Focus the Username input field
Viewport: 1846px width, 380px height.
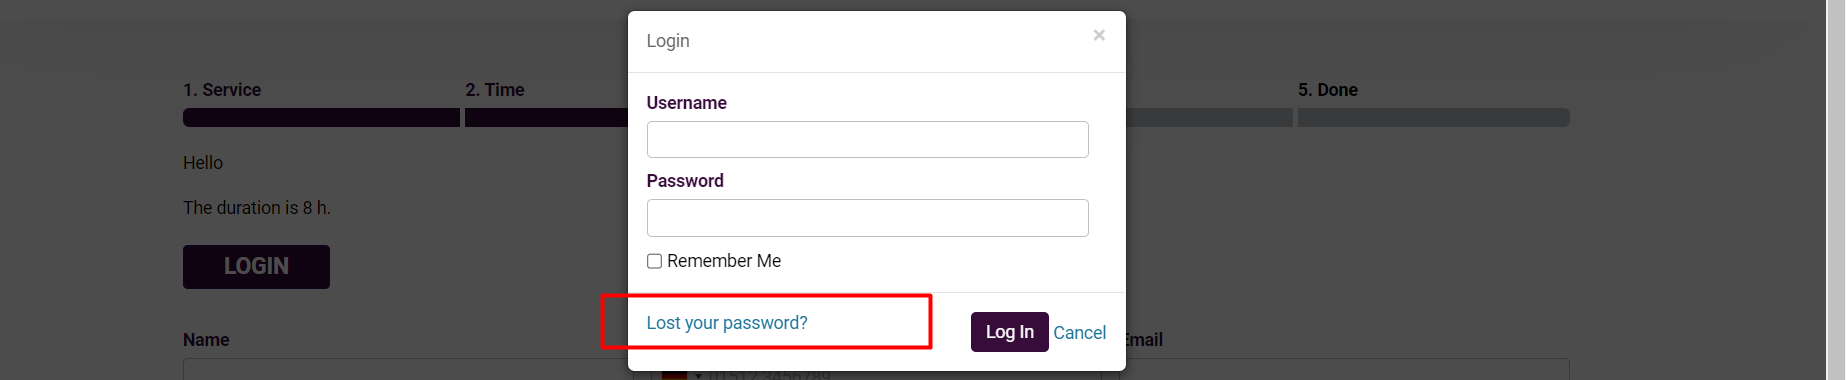[x=867, y=139]
